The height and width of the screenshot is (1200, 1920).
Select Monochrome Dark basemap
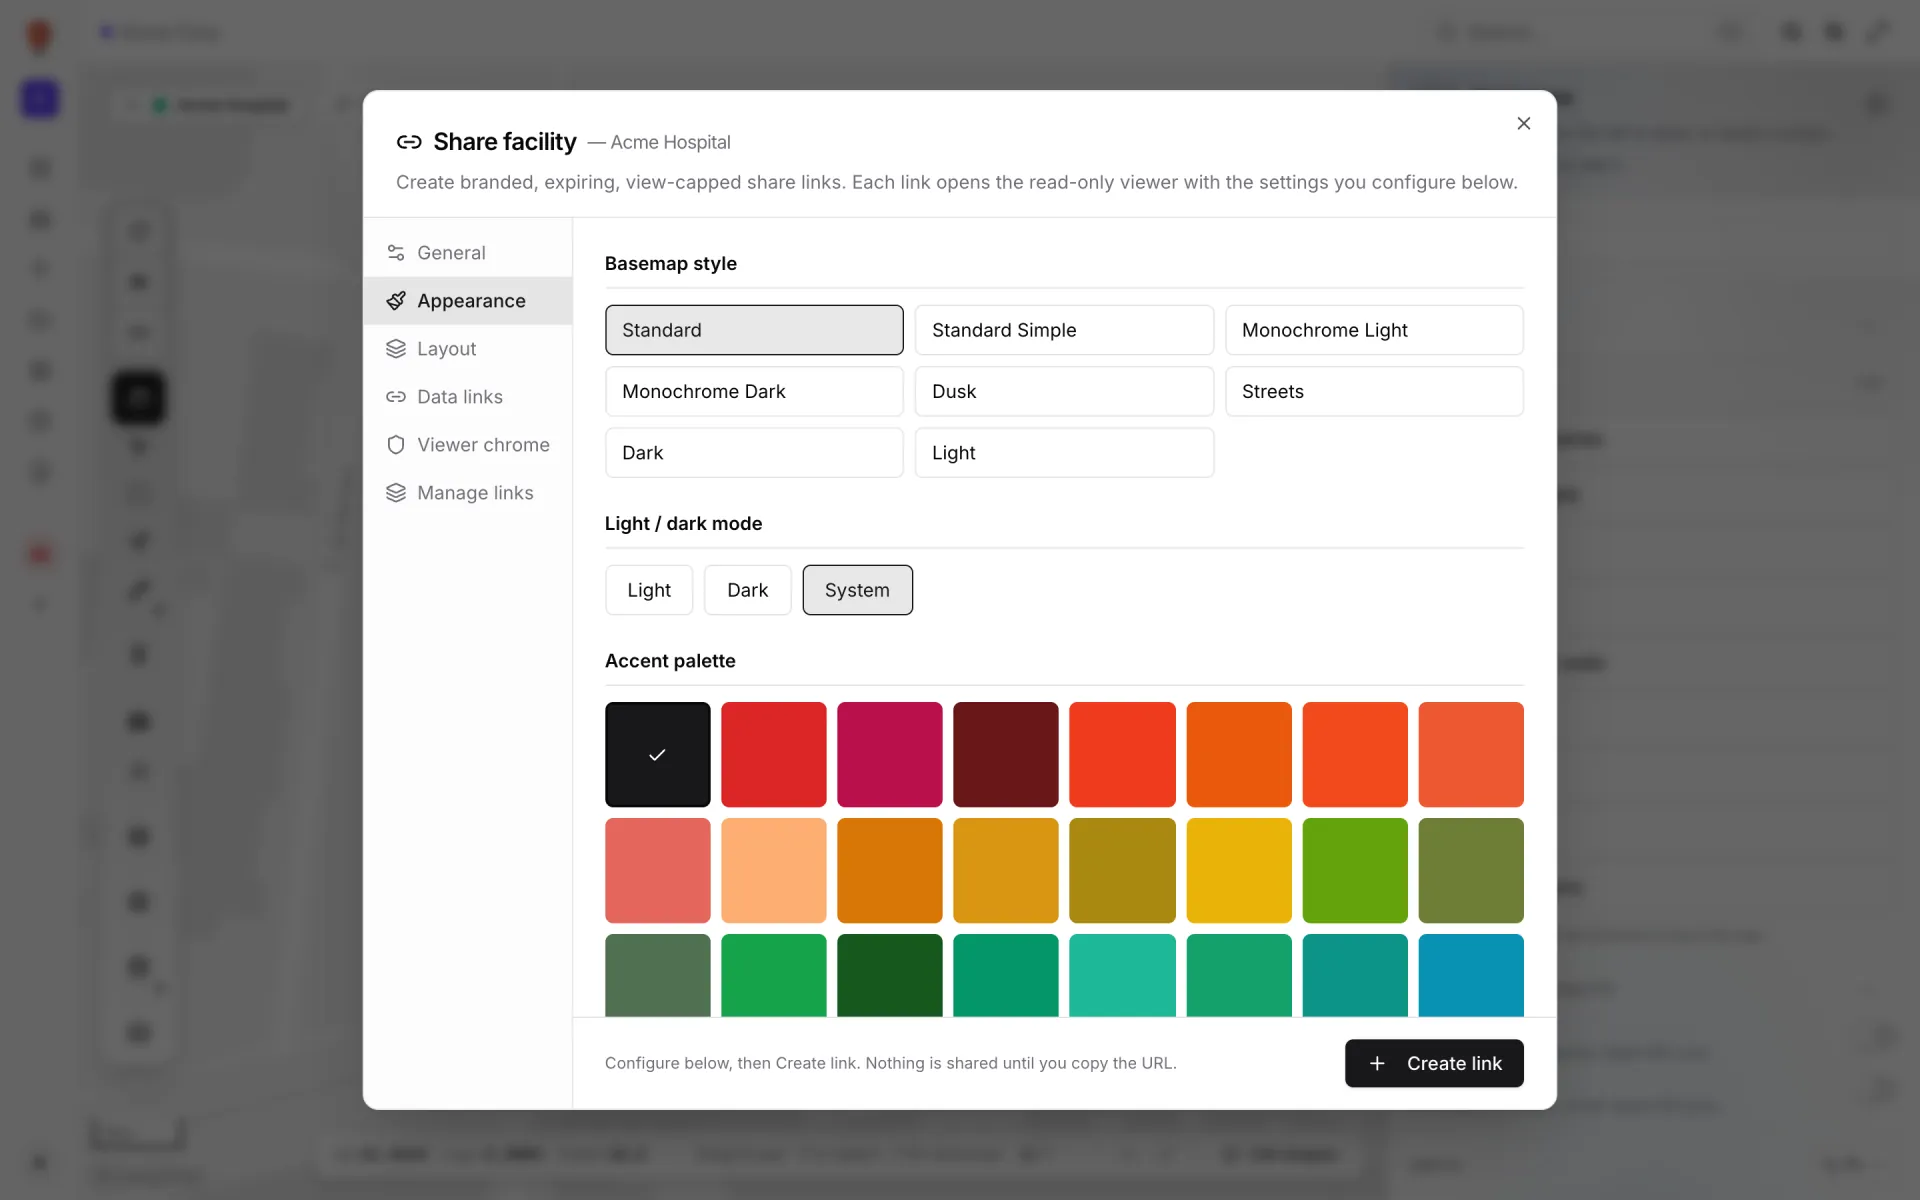click(x=754, y=391)
